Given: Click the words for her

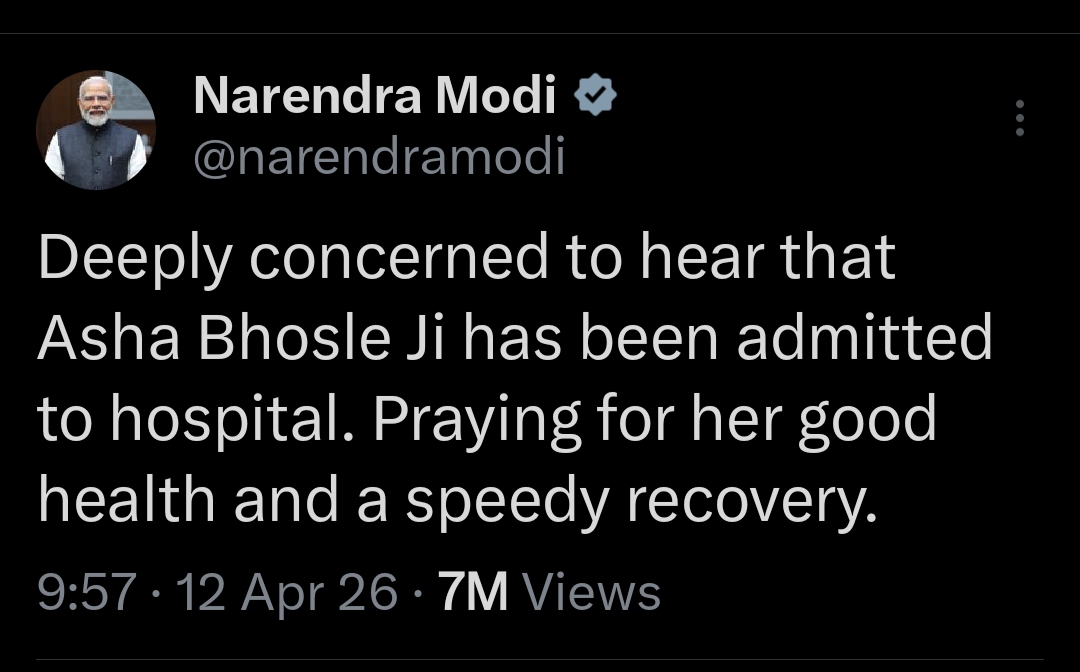Looking at the screenshot, I should click(690, 420).
